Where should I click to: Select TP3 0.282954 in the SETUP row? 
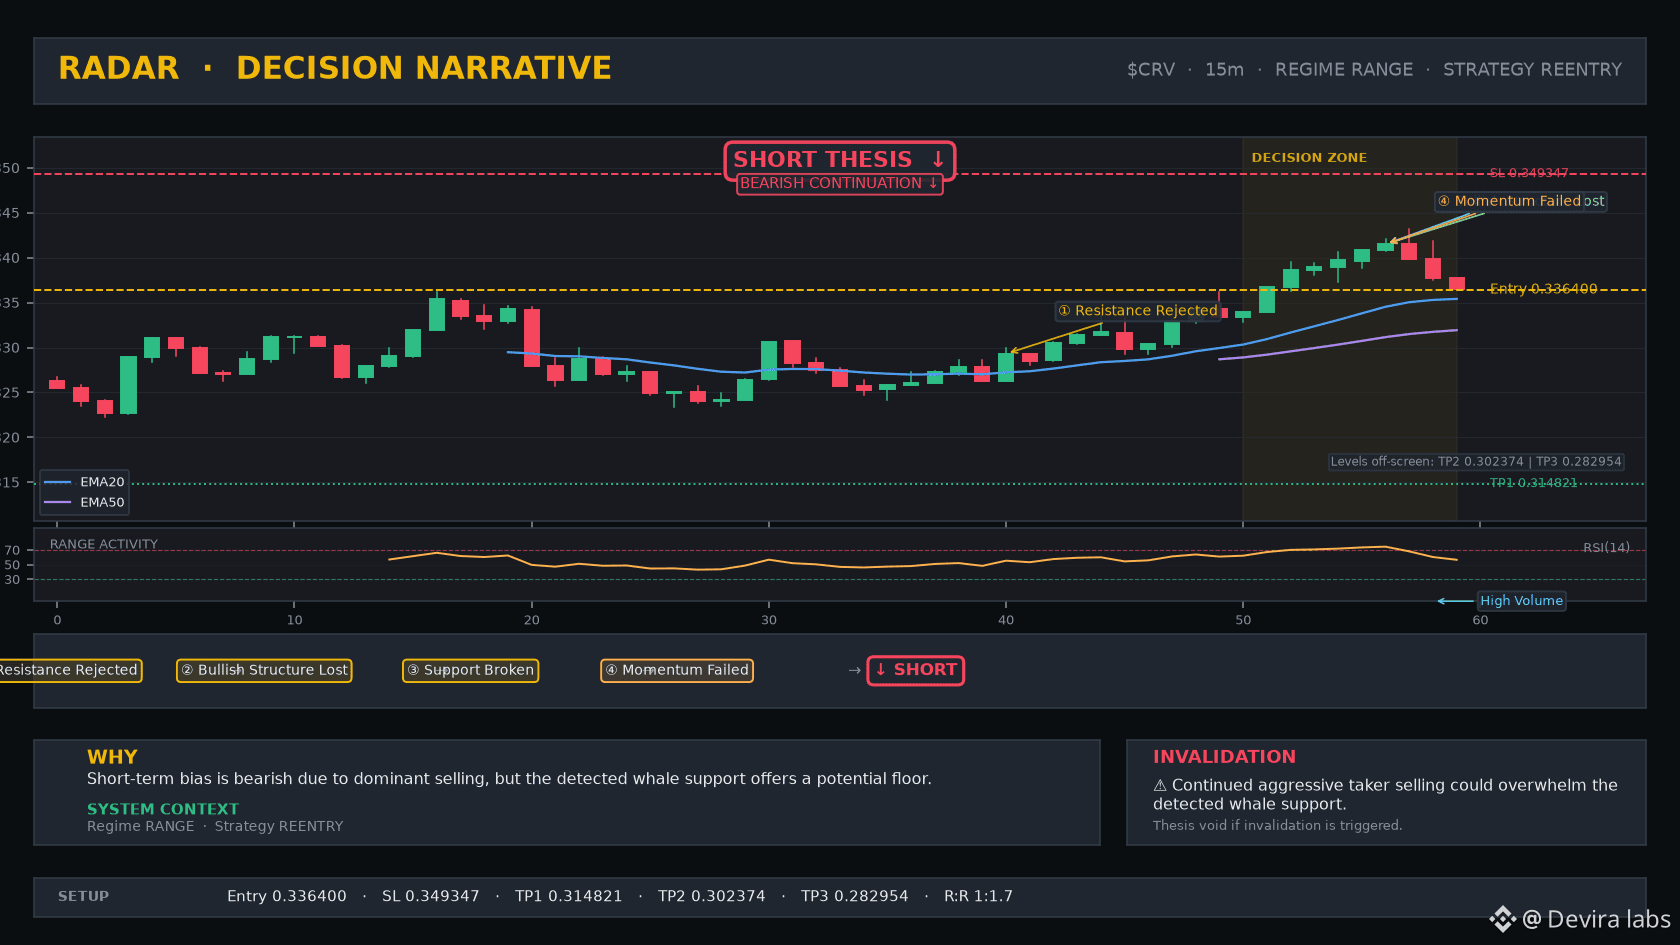pyautogui.click(x=854, y=897)
